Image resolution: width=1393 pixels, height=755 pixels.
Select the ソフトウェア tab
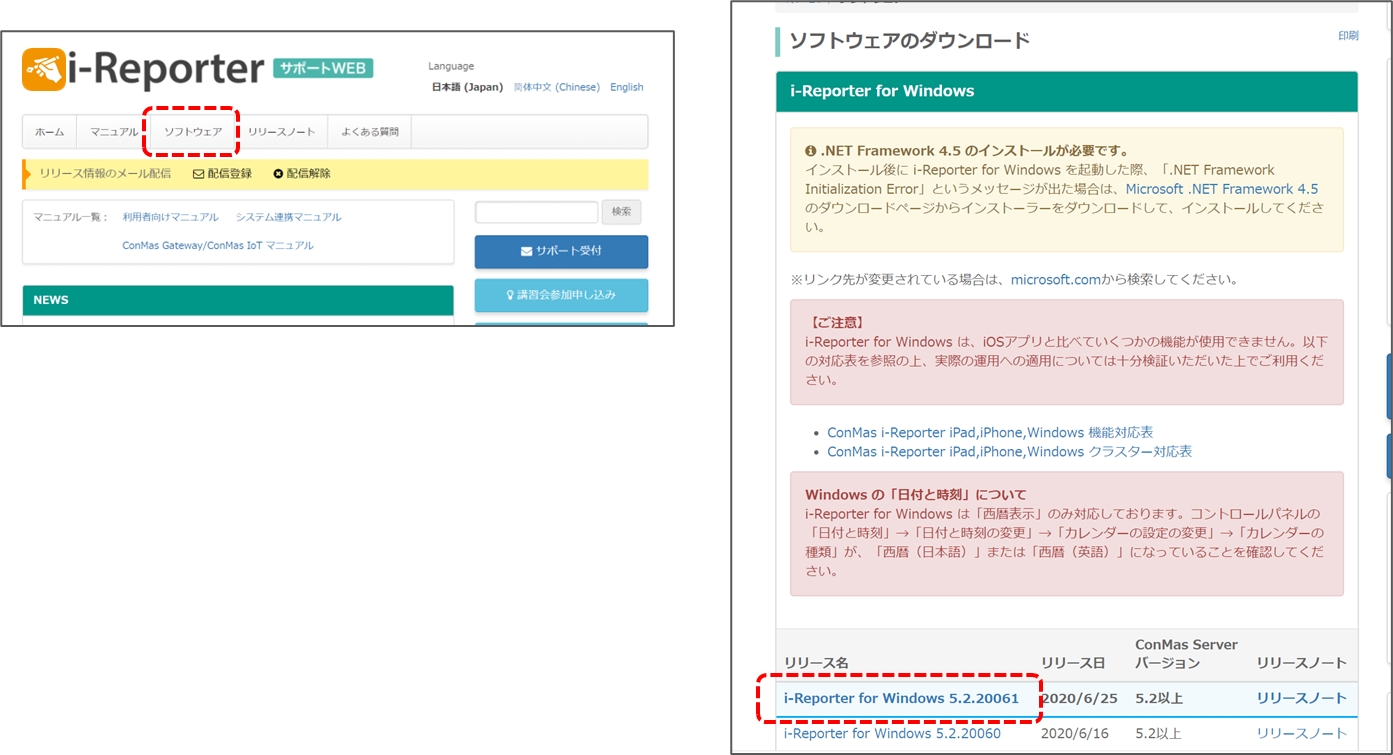pos(193,132)
